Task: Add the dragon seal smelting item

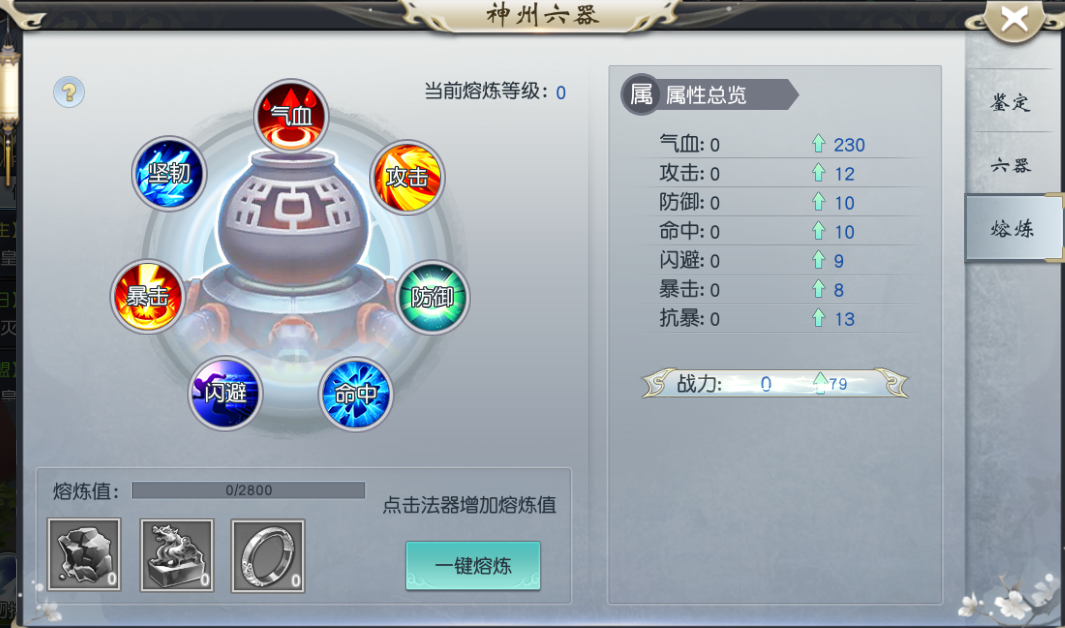Action: pos(177,555)
